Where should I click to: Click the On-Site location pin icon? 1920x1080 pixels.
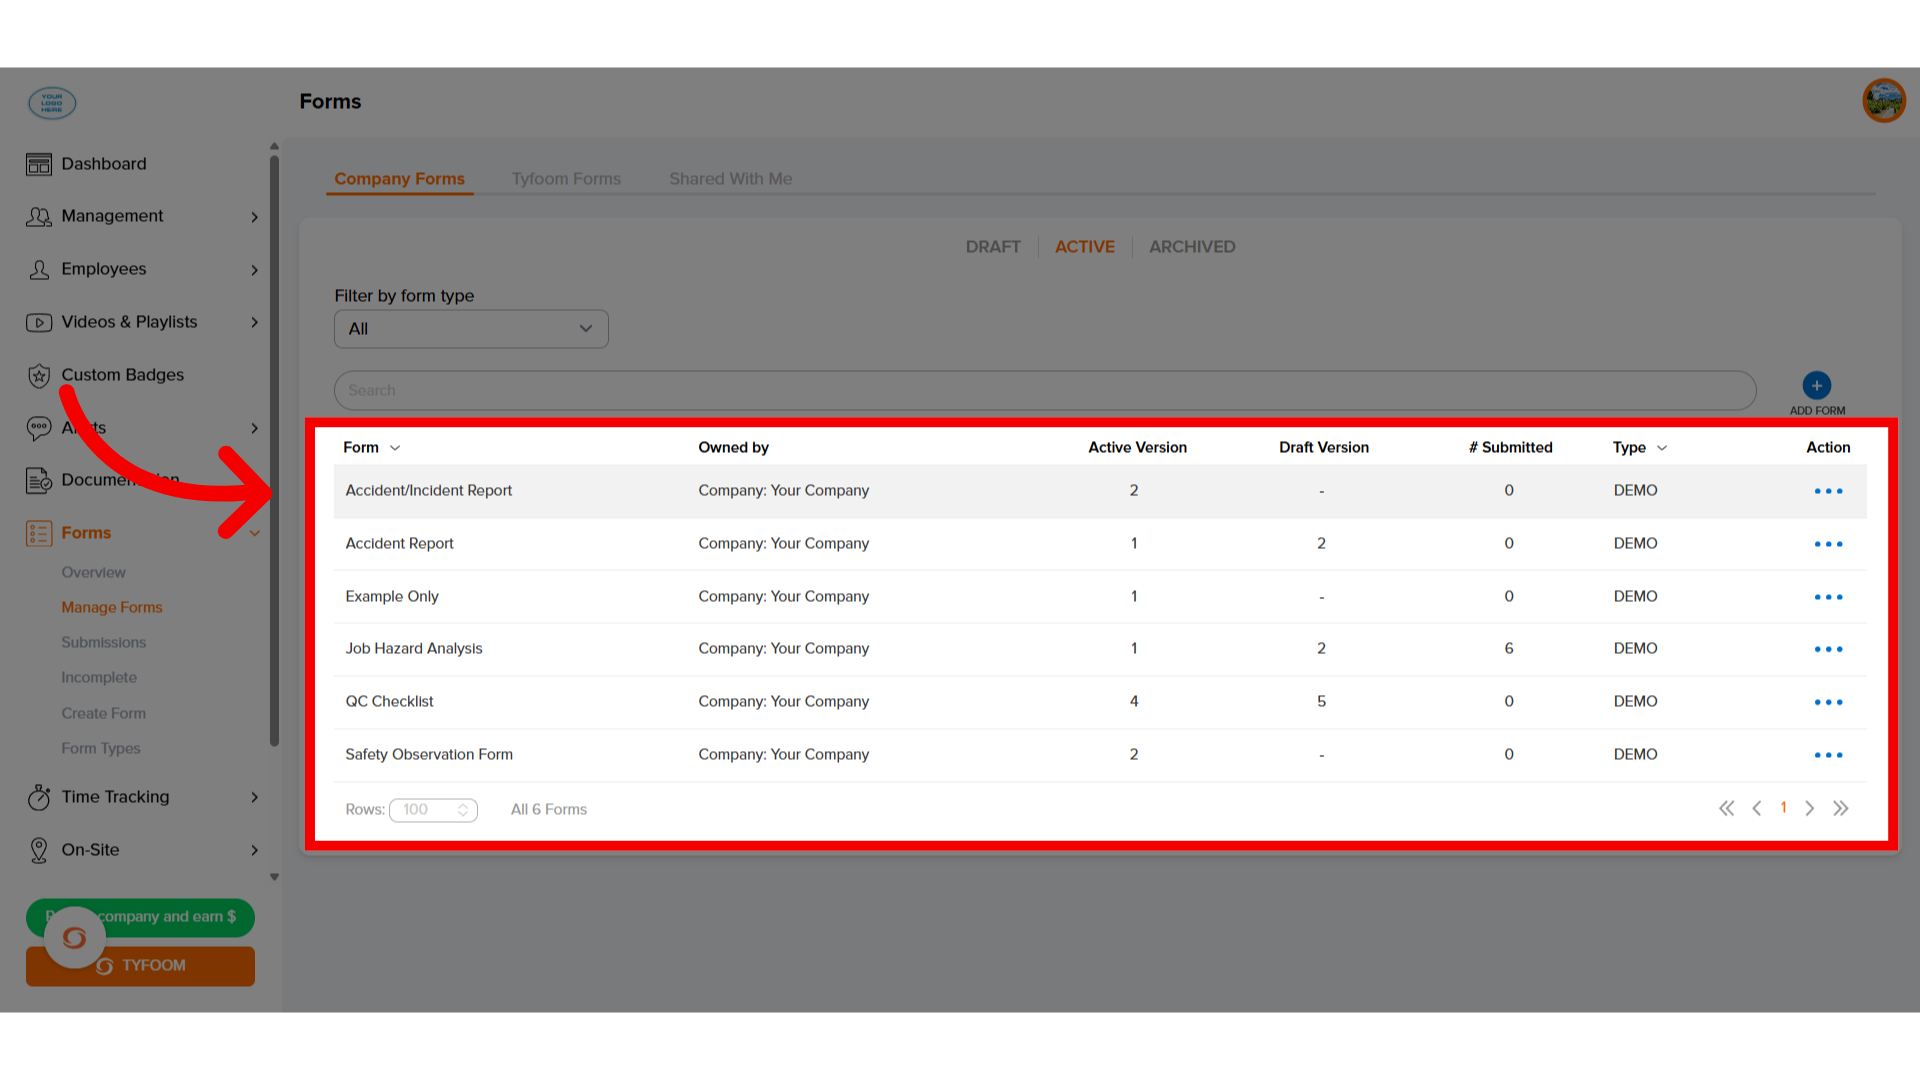tap(39, 850)
